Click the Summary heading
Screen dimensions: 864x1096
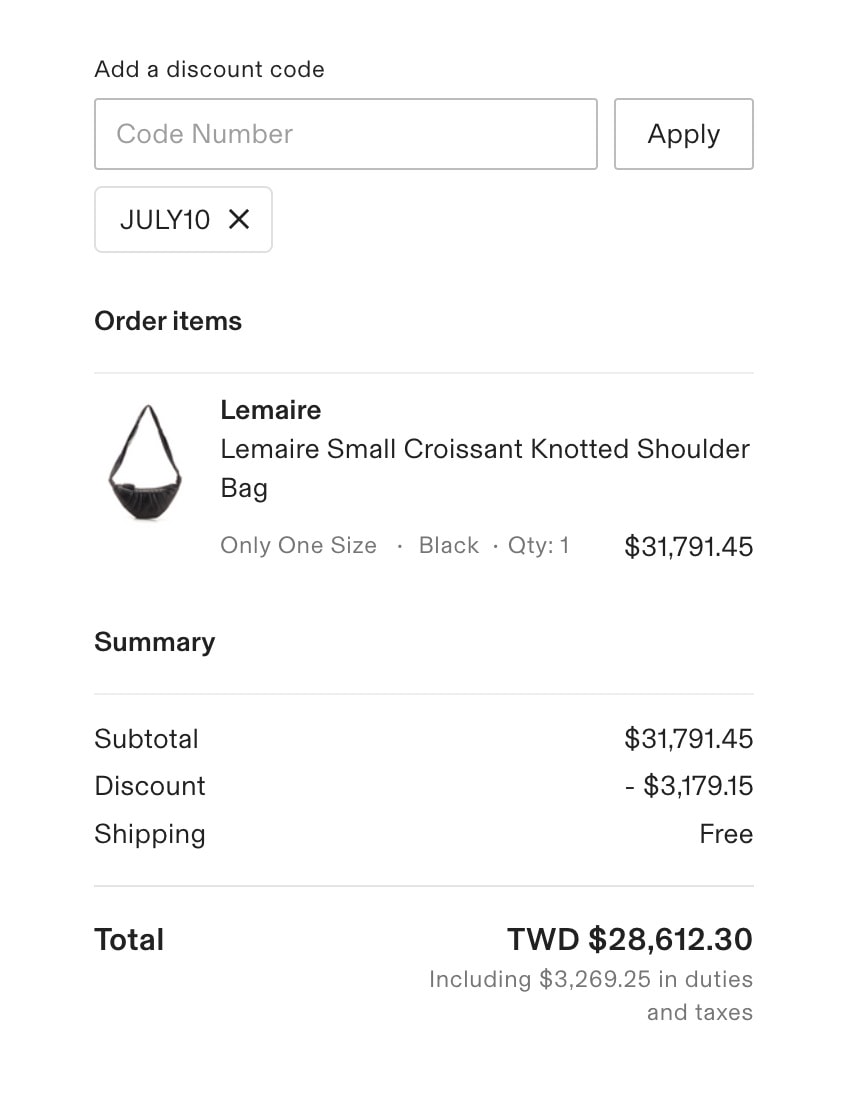(155, 642)
